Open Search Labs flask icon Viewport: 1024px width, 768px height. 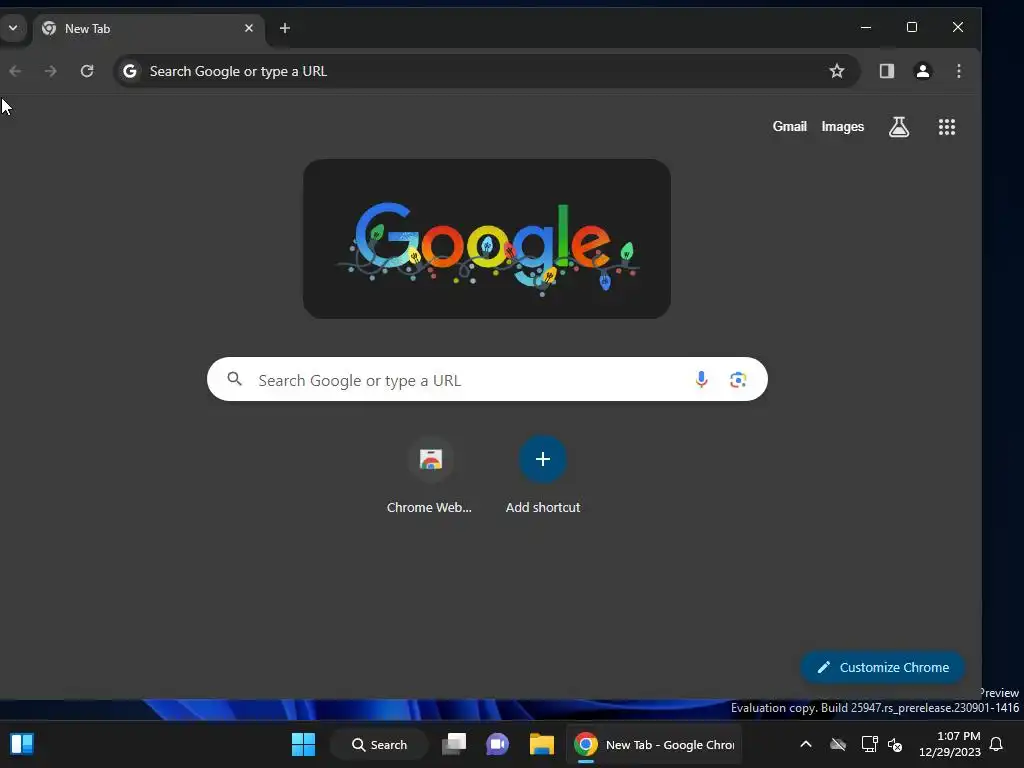(x=899, y=127)
